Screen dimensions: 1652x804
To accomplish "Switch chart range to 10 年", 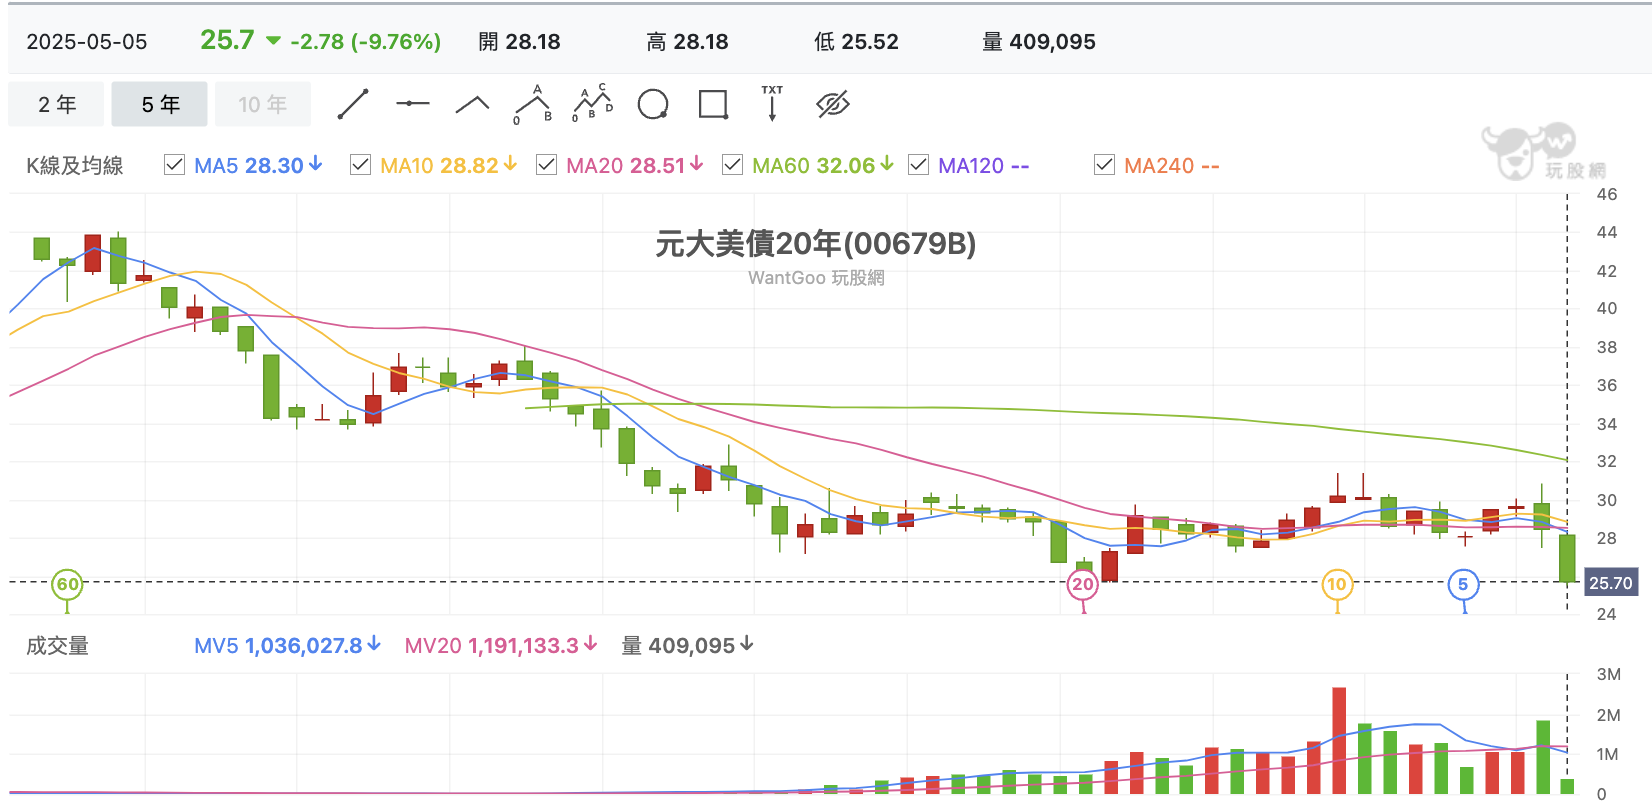I will pyautogui.click(x=262, y=104).
